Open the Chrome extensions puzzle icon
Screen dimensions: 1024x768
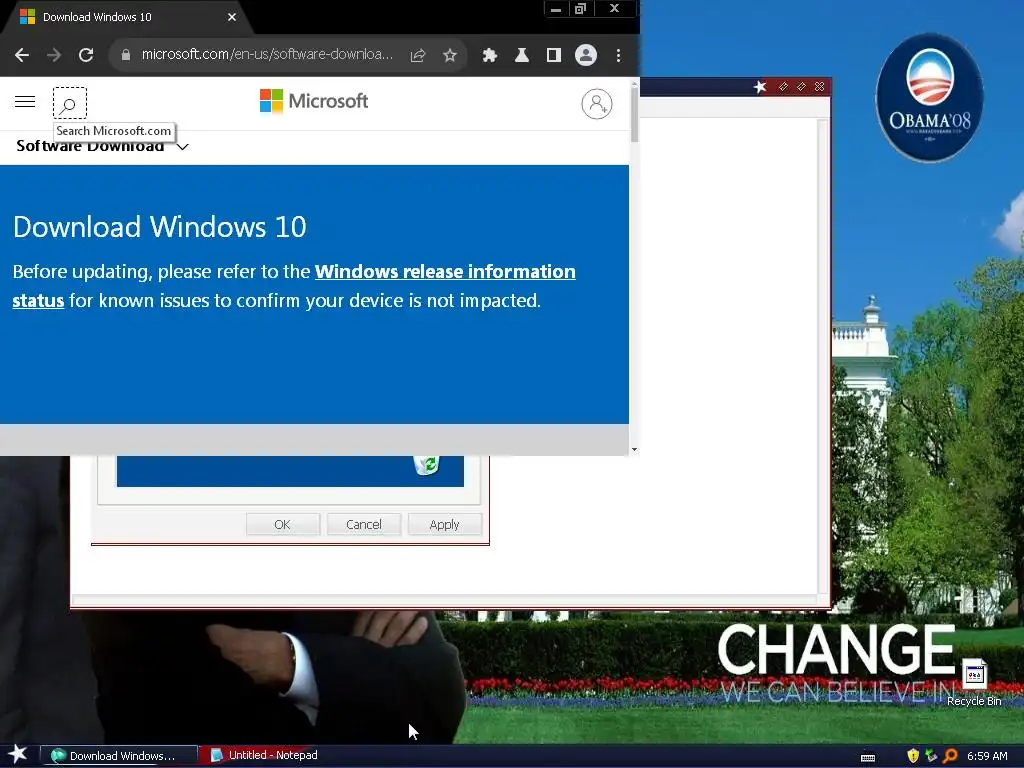(489, 56)
